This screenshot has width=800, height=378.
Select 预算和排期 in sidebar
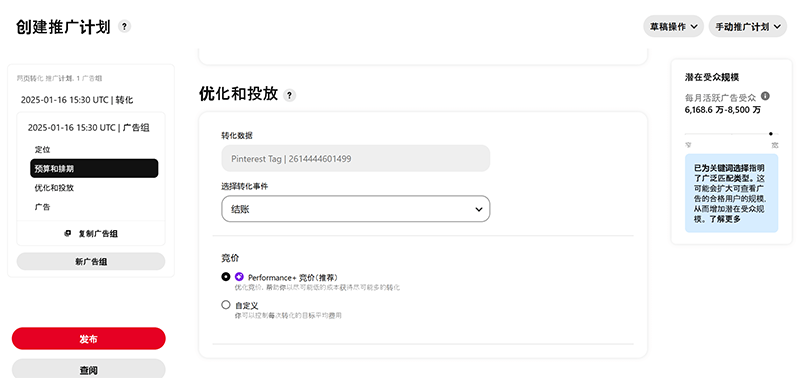click(94, 168)
